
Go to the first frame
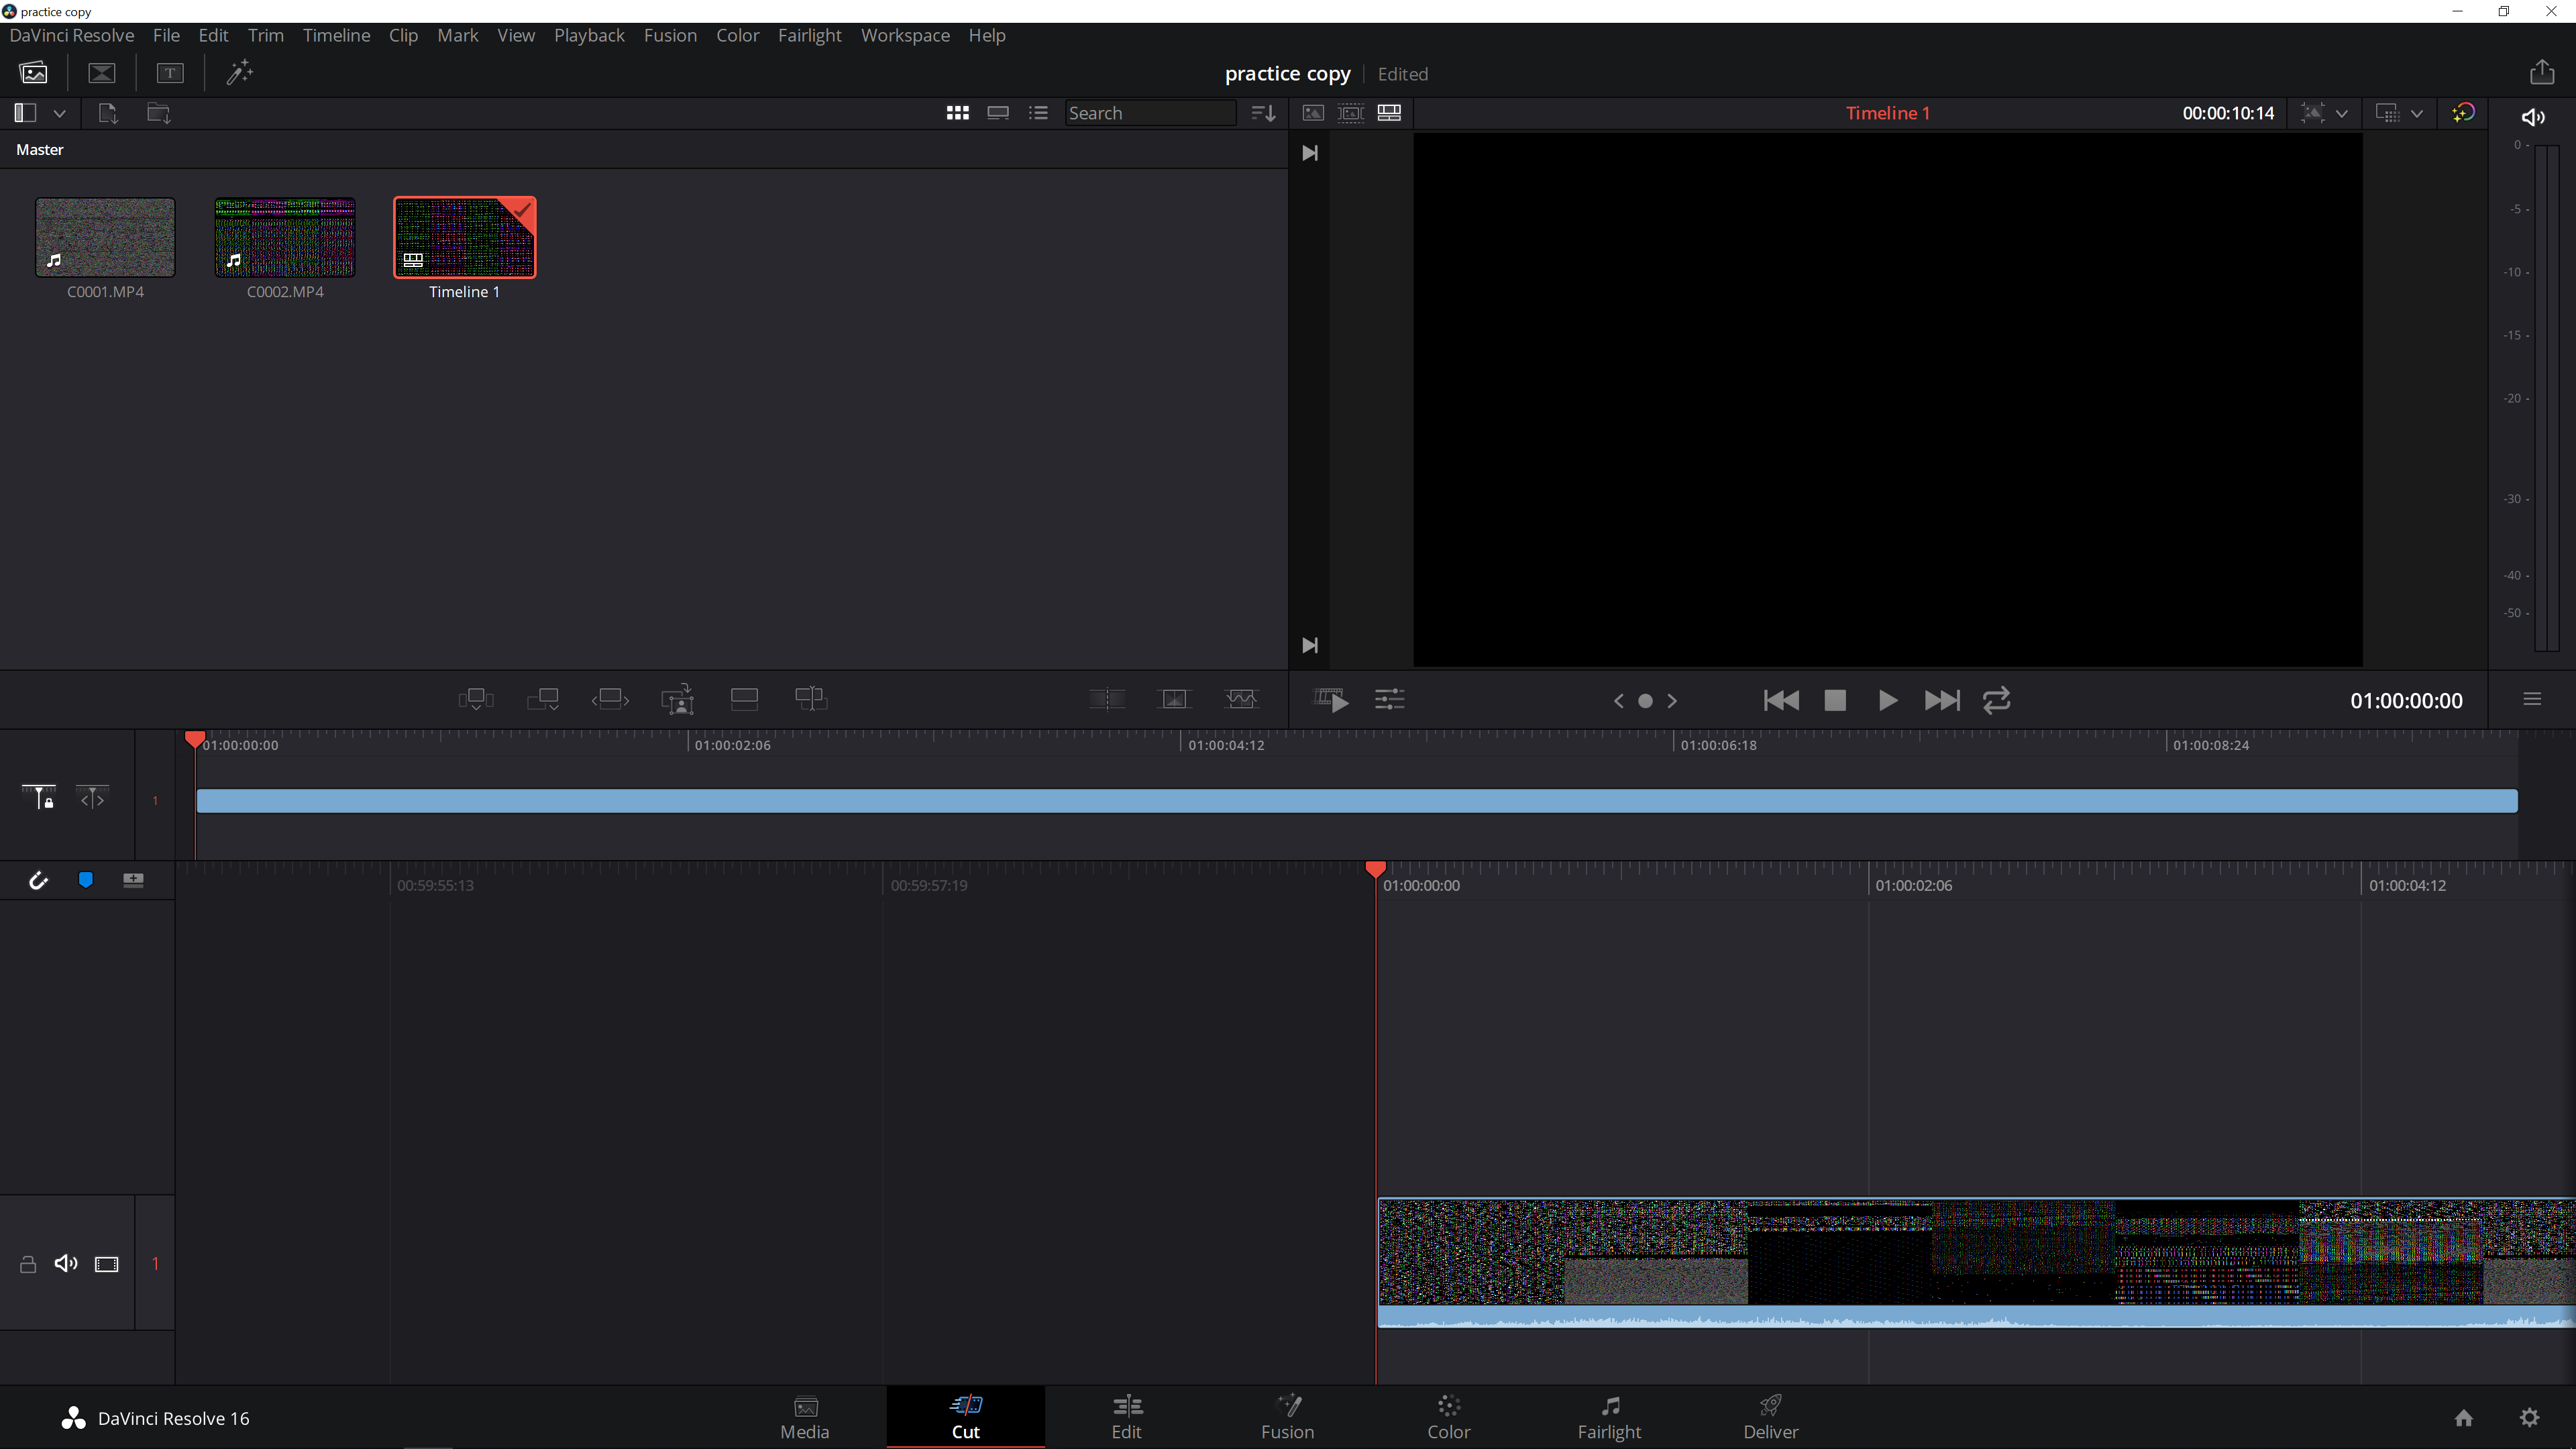1781,700
